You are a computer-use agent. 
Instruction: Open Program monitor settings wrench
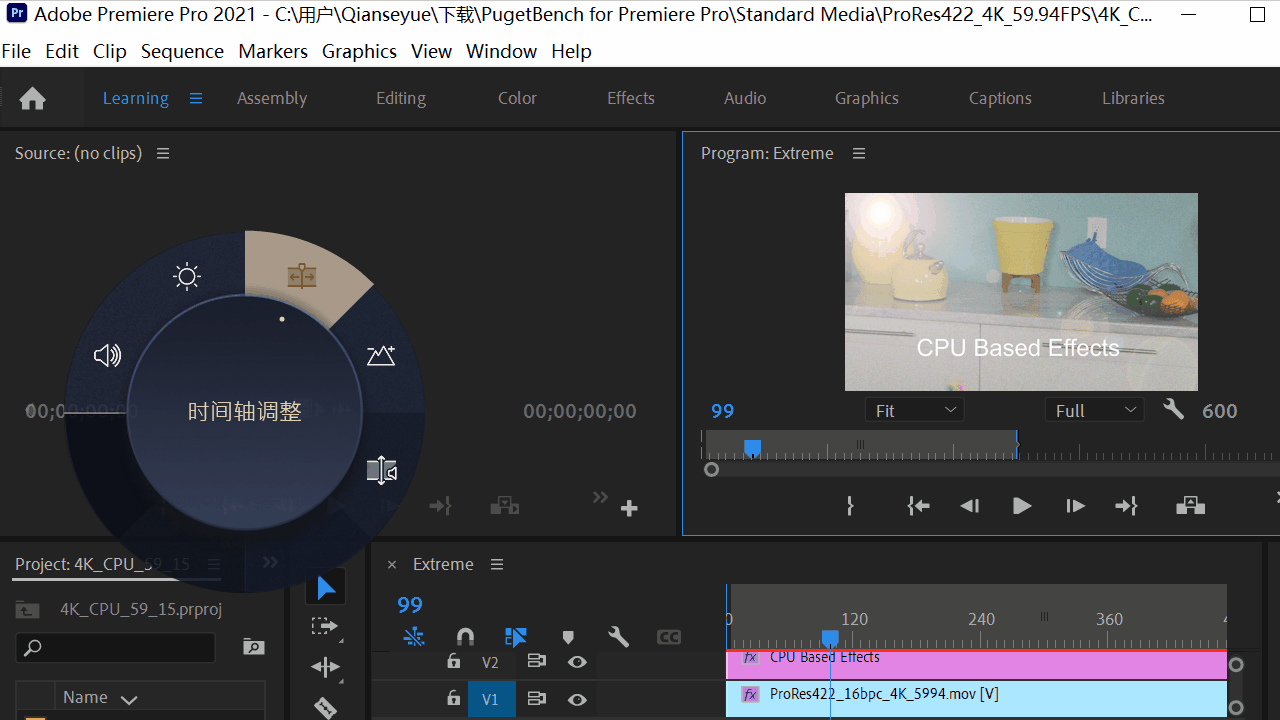point(1174,410)
